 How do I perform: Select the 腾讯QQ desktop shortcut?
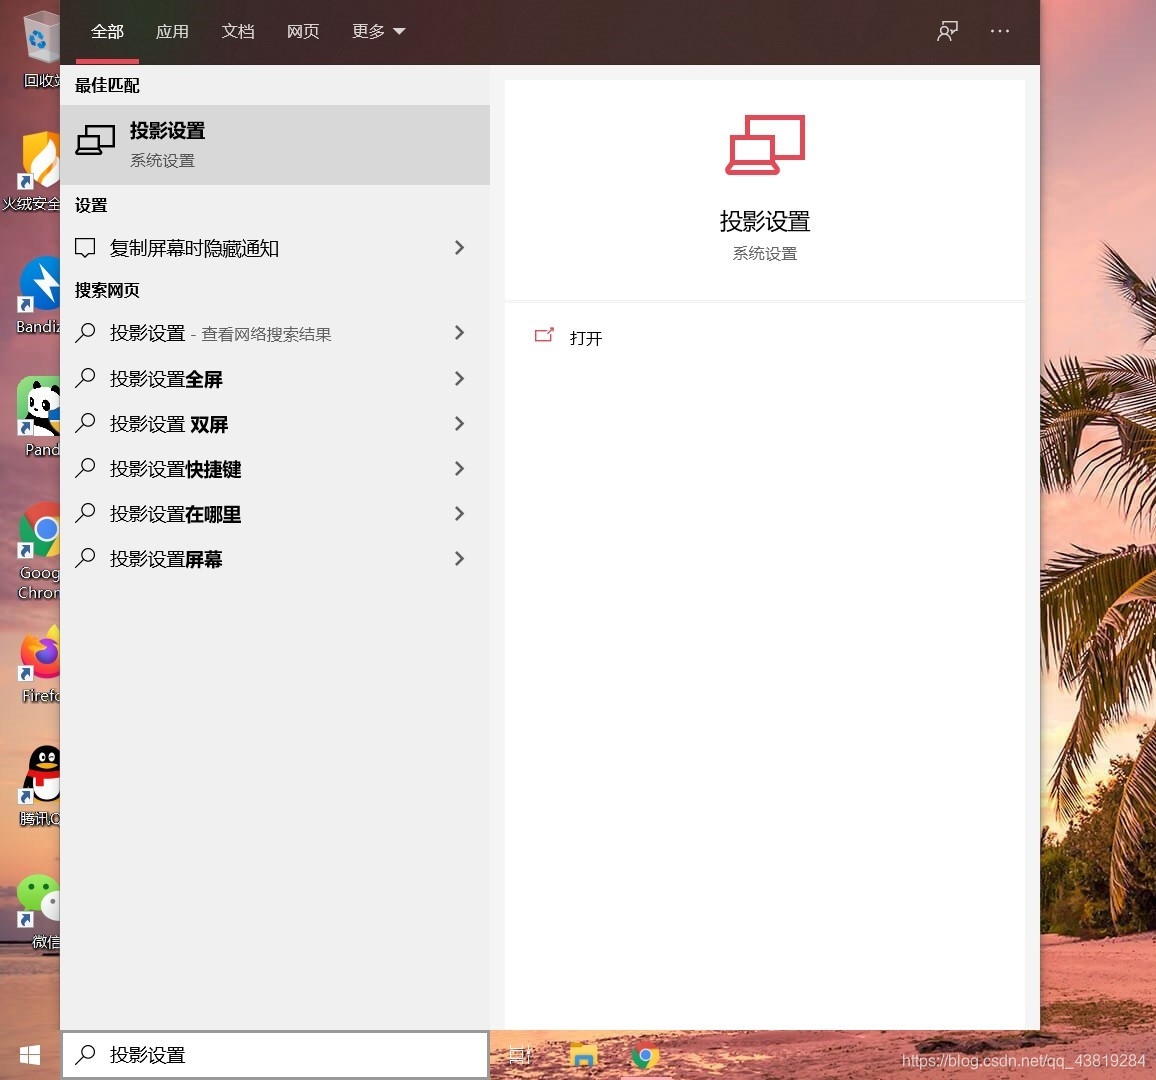(x=40, y=786)
